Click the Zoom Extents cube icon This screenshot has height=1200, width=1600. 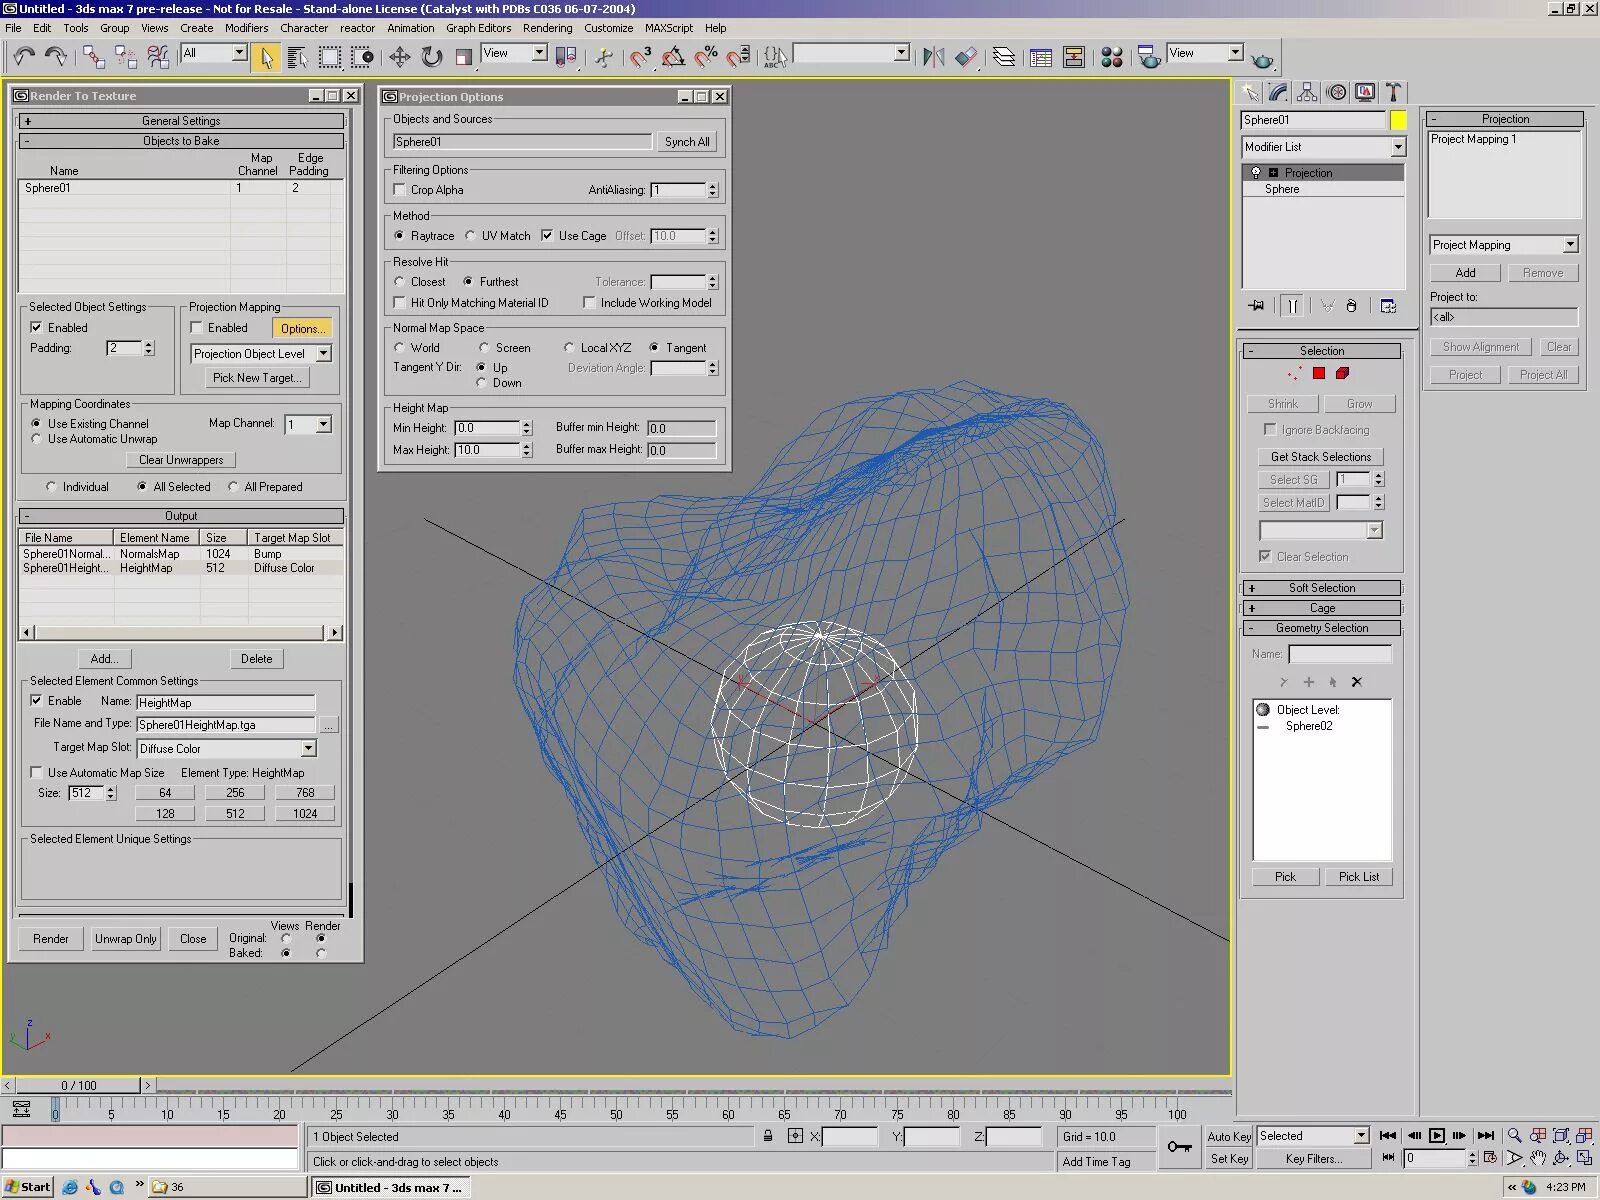pyautogui.click(x=1561, y=1135)
